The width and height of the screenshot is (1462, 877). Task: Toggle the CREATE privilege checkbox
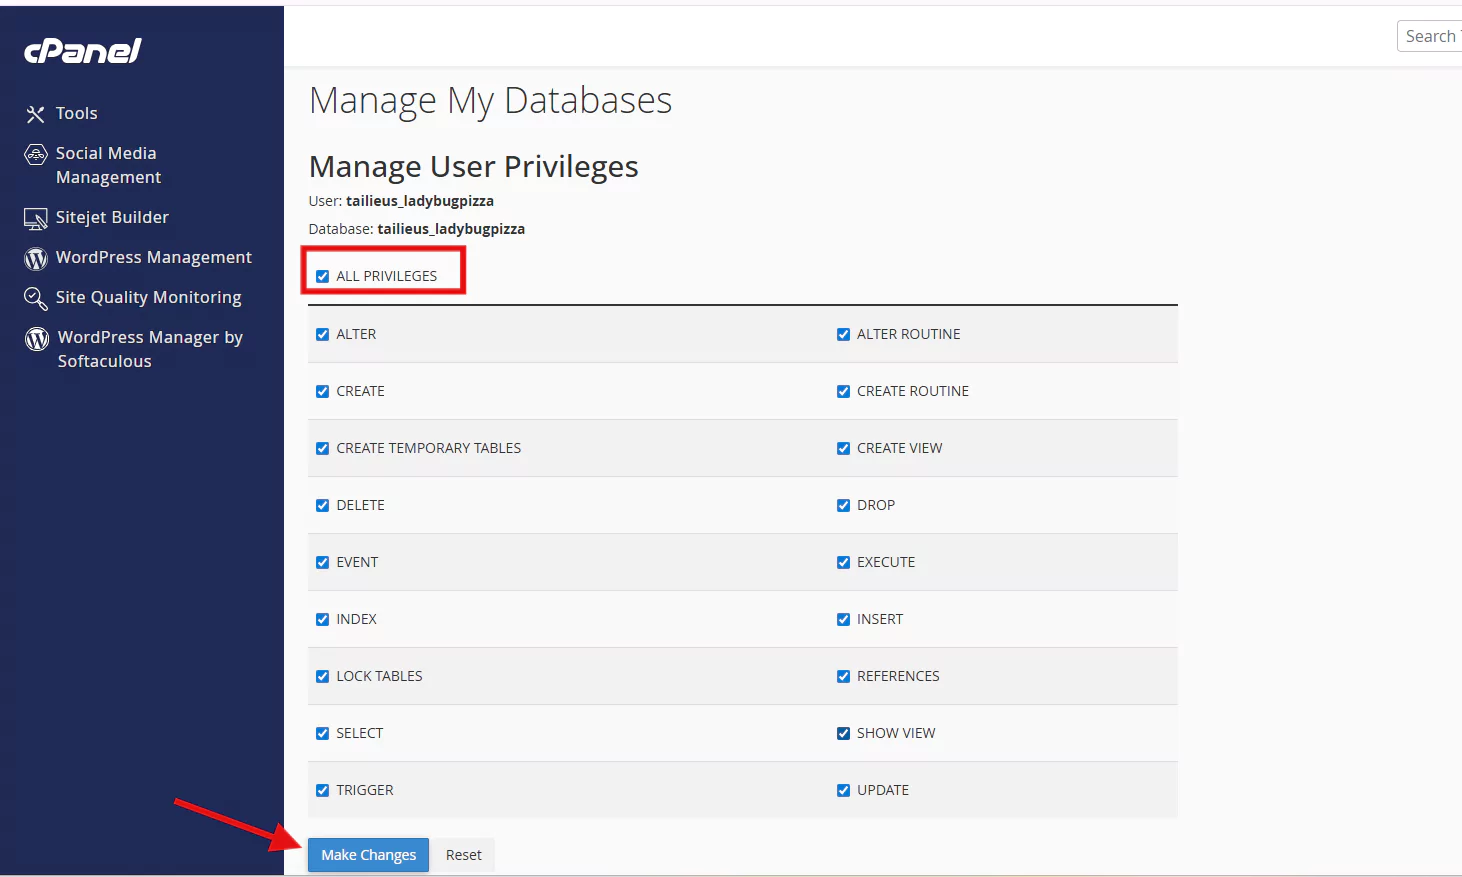pos(322,391)
